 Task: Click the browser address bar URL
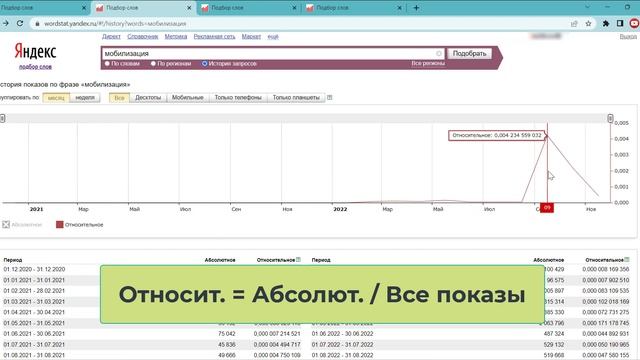point(115,24)
